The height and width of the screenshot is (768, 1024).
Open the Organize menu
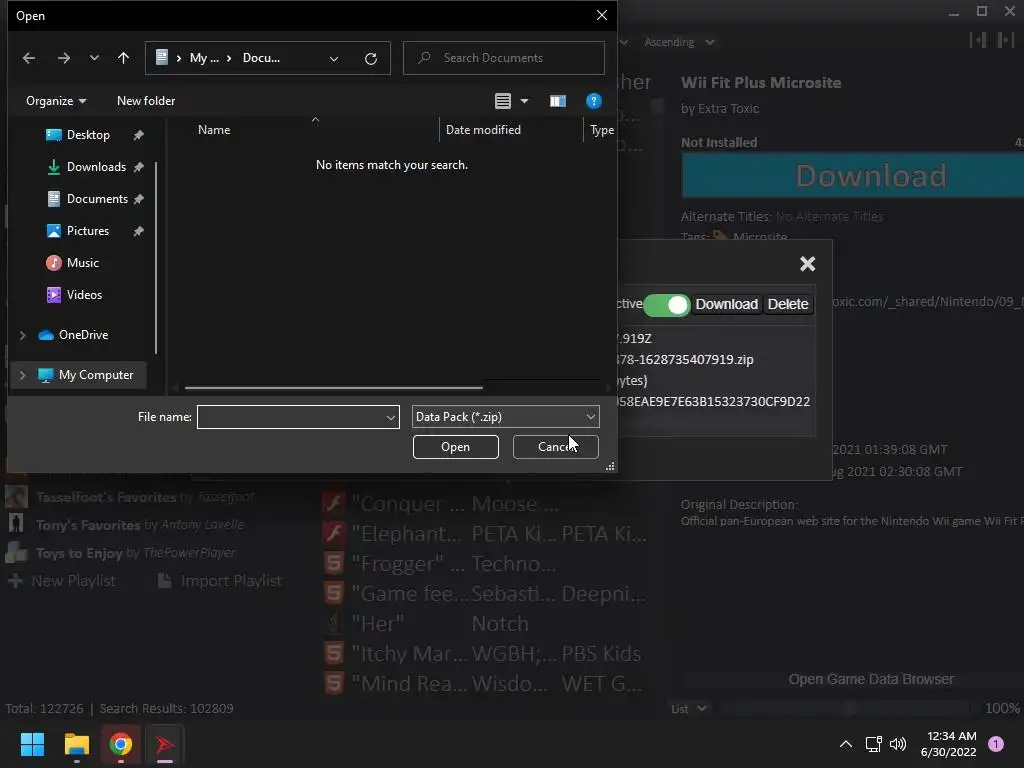click(56, 101)
